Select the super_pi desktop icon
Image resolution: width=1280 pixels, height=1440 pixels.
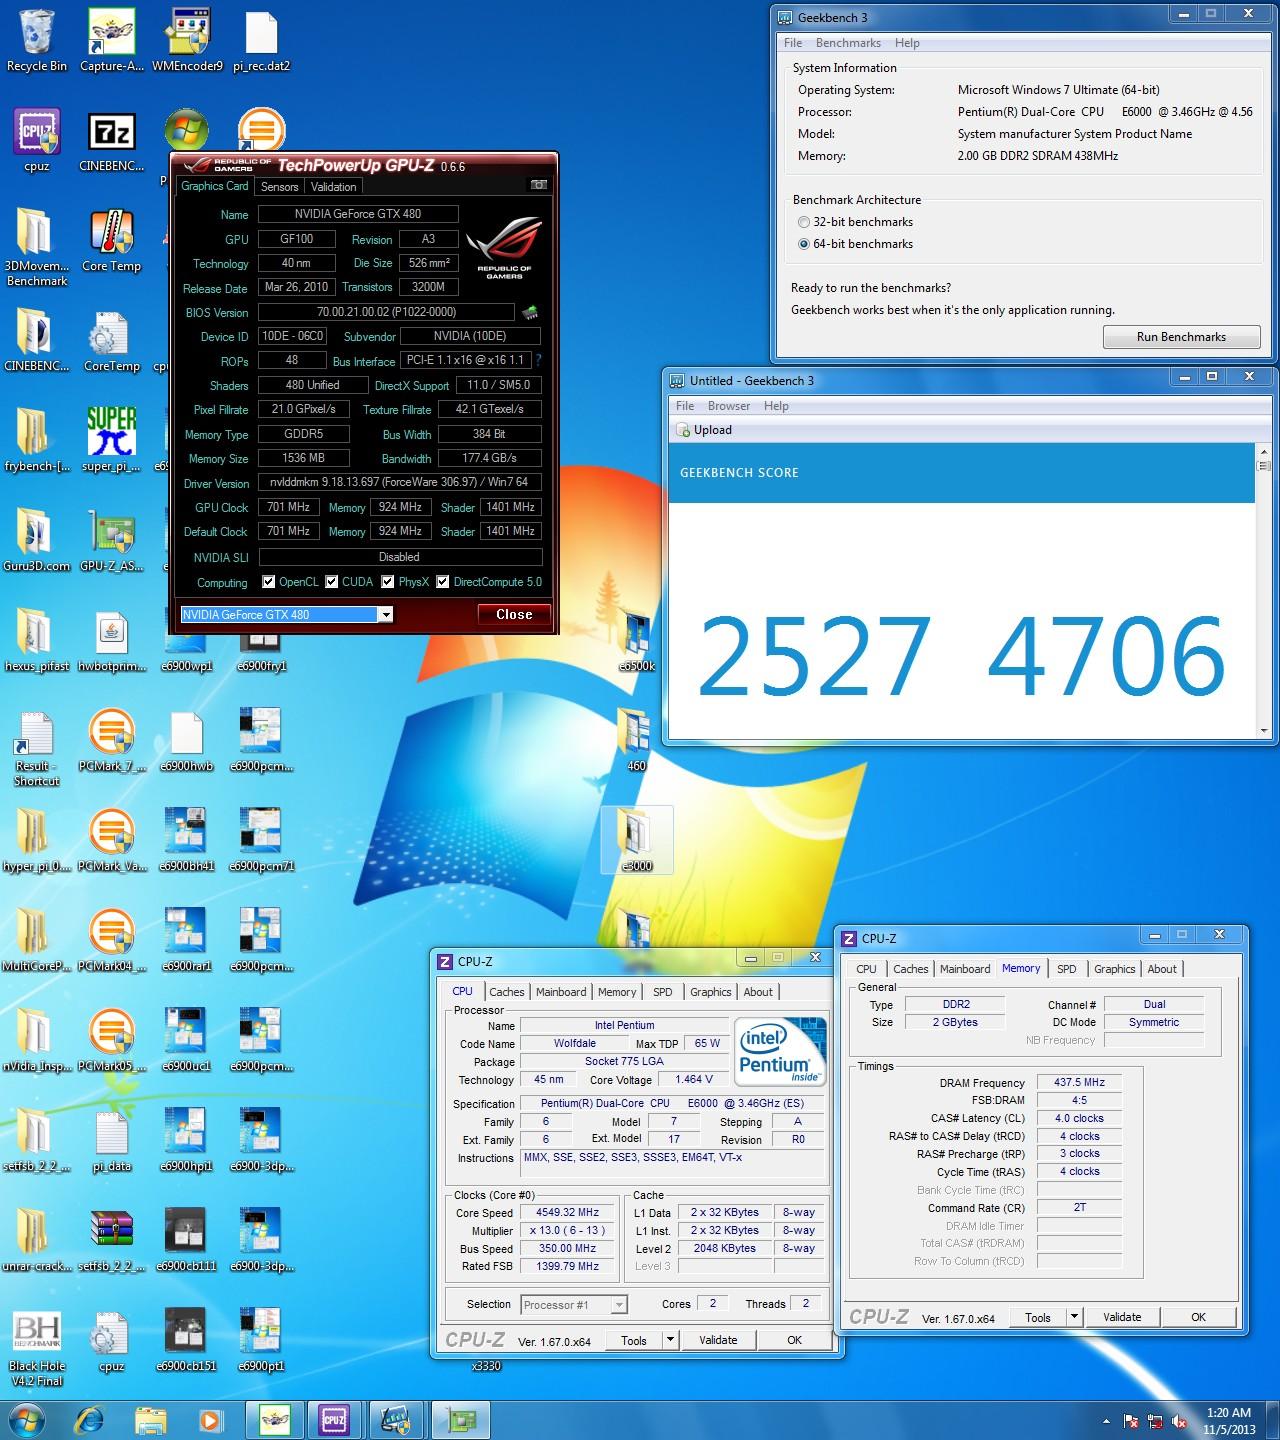(x=112, y=440)
